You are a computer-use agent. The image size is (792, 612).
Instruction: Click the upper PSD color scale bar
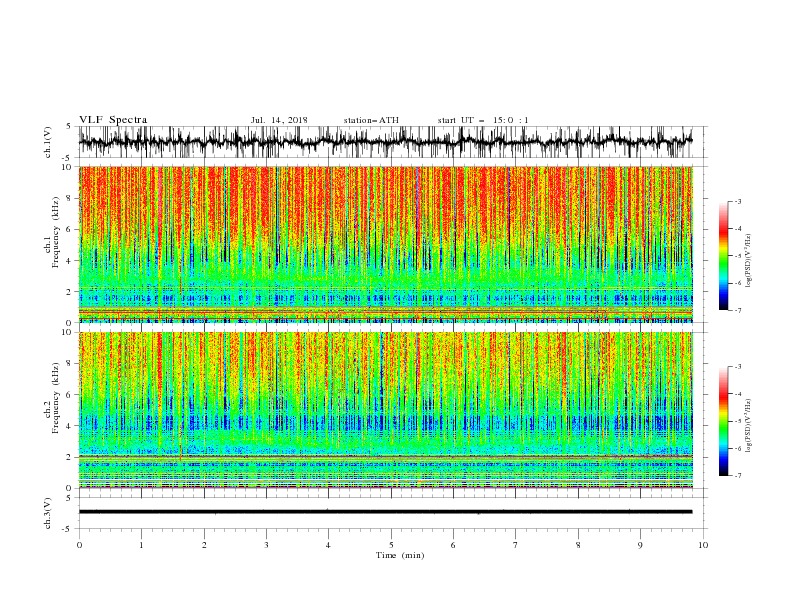(x=723, y=256)
